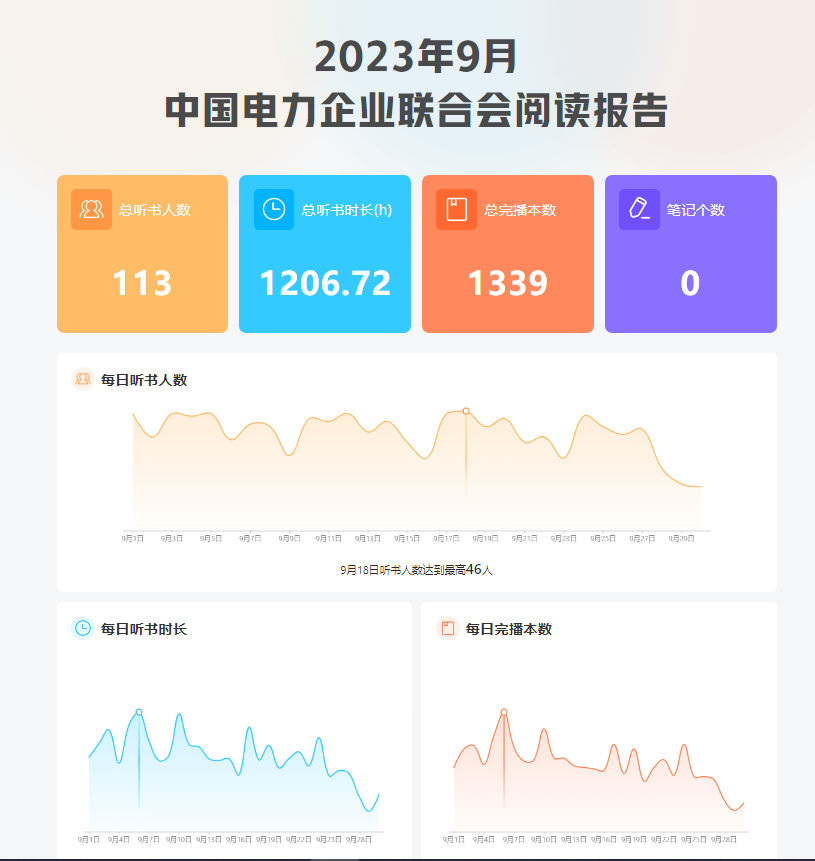This screenshot has height=861, width=815.
Task: Click 9月22日 on the 每日听书时长 axis
Action: tap(299, 840)
